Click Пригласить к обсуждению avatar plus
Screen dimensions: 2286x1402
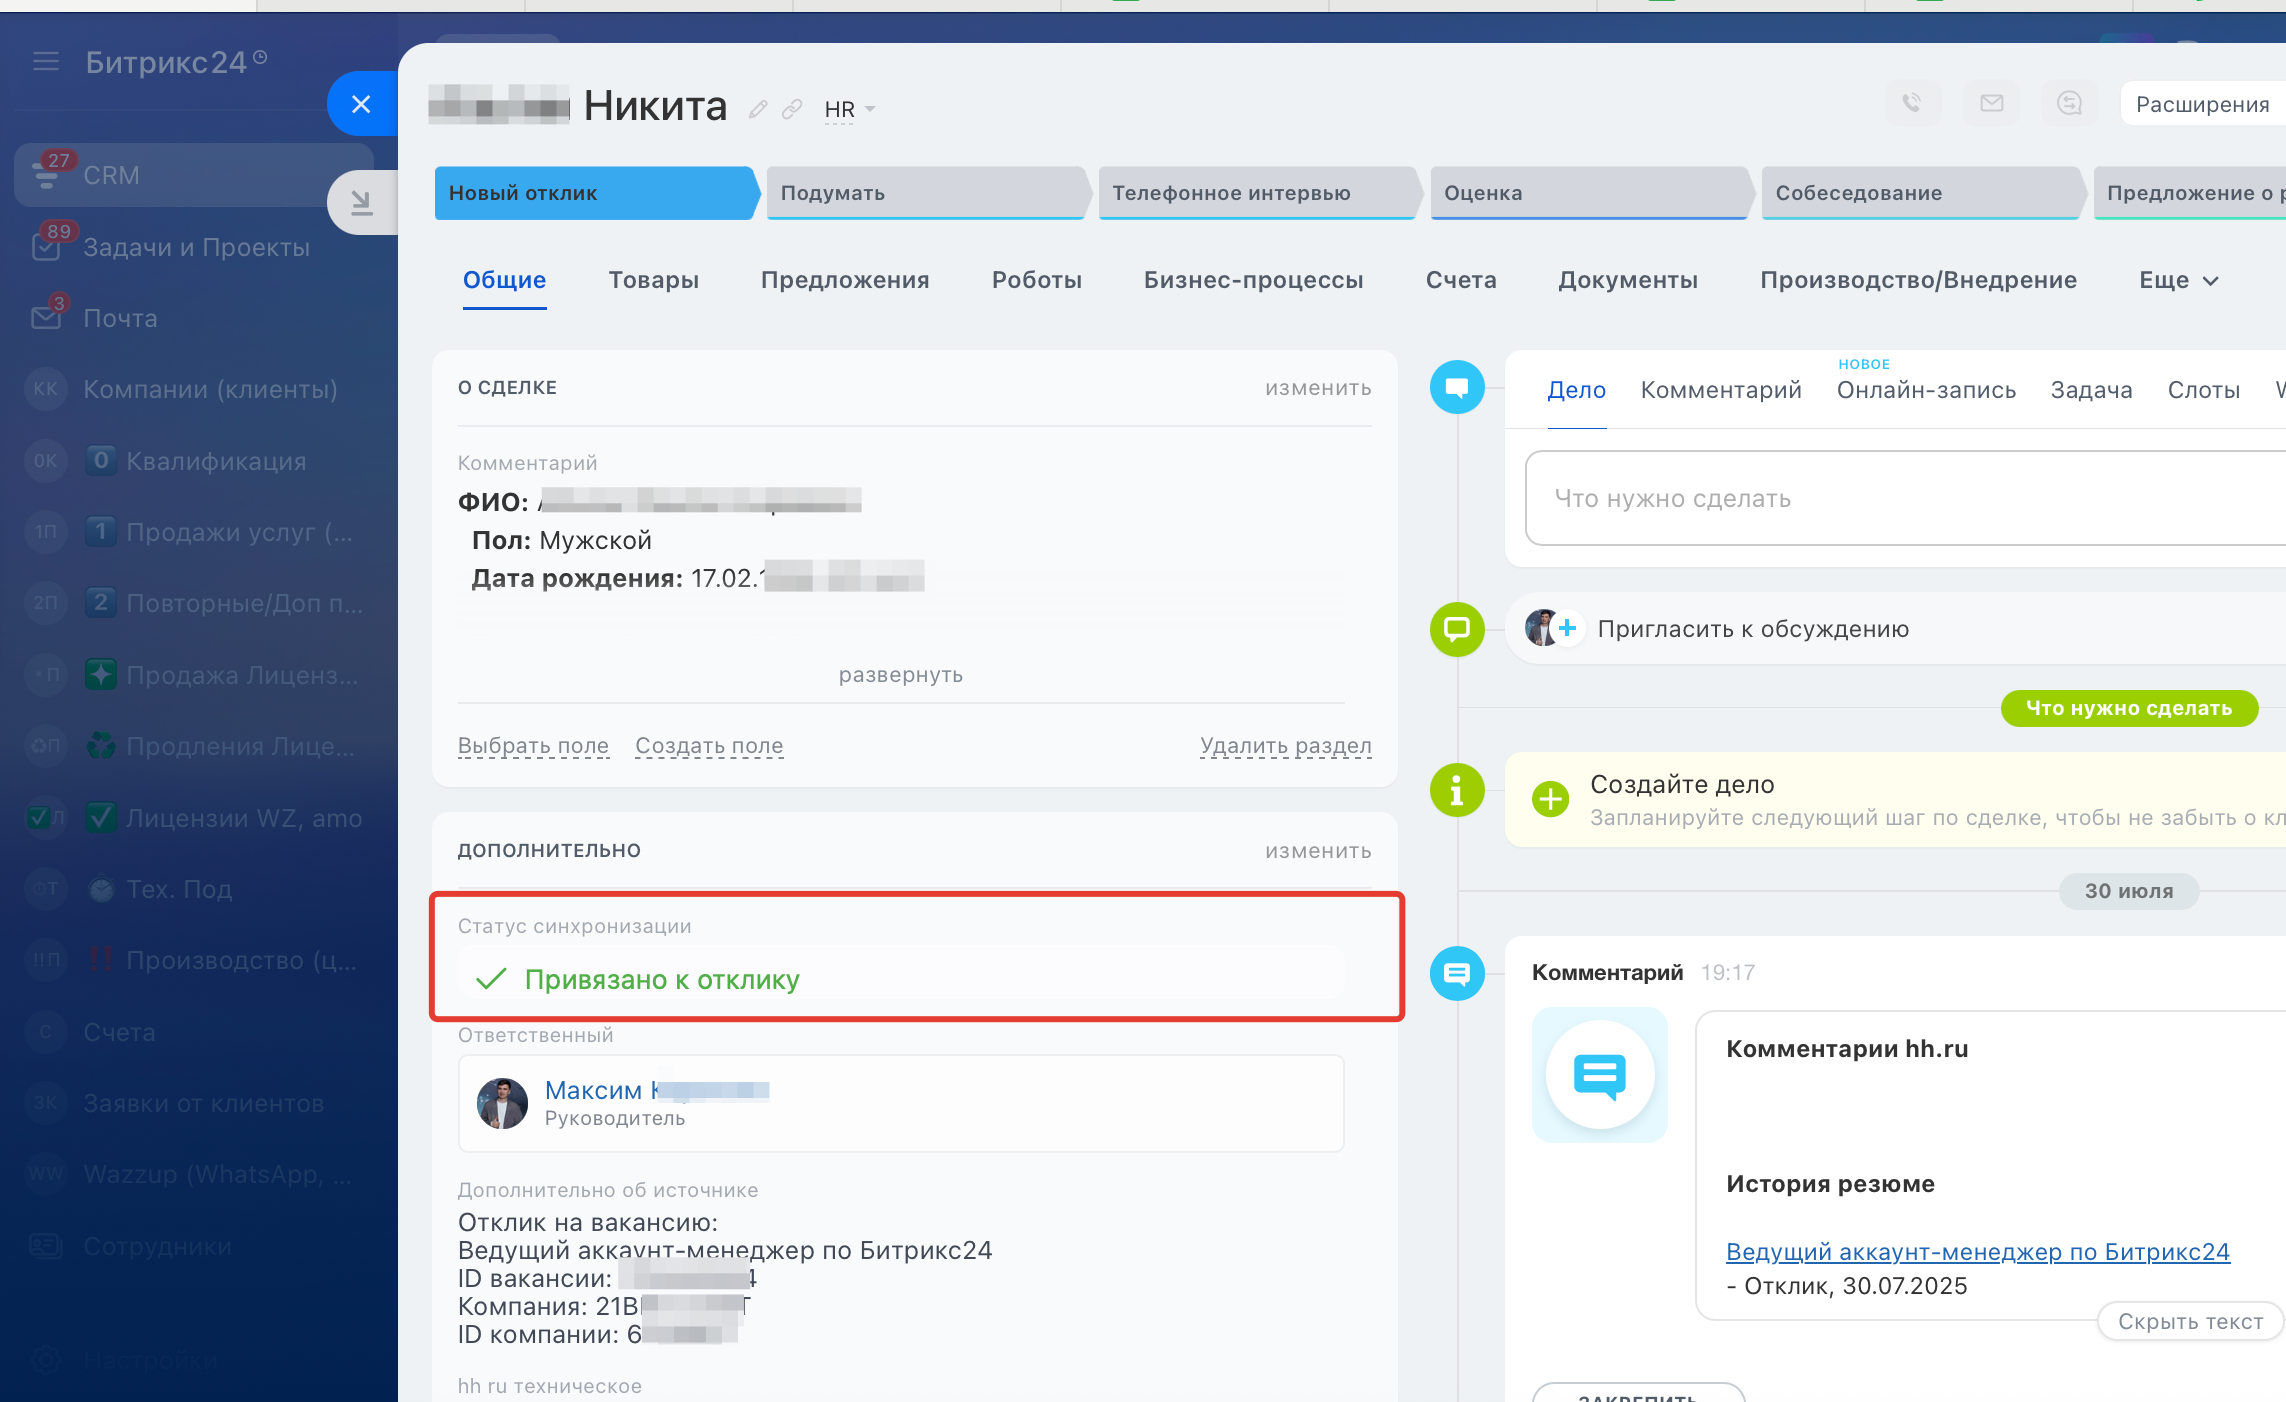[1567, 628]
